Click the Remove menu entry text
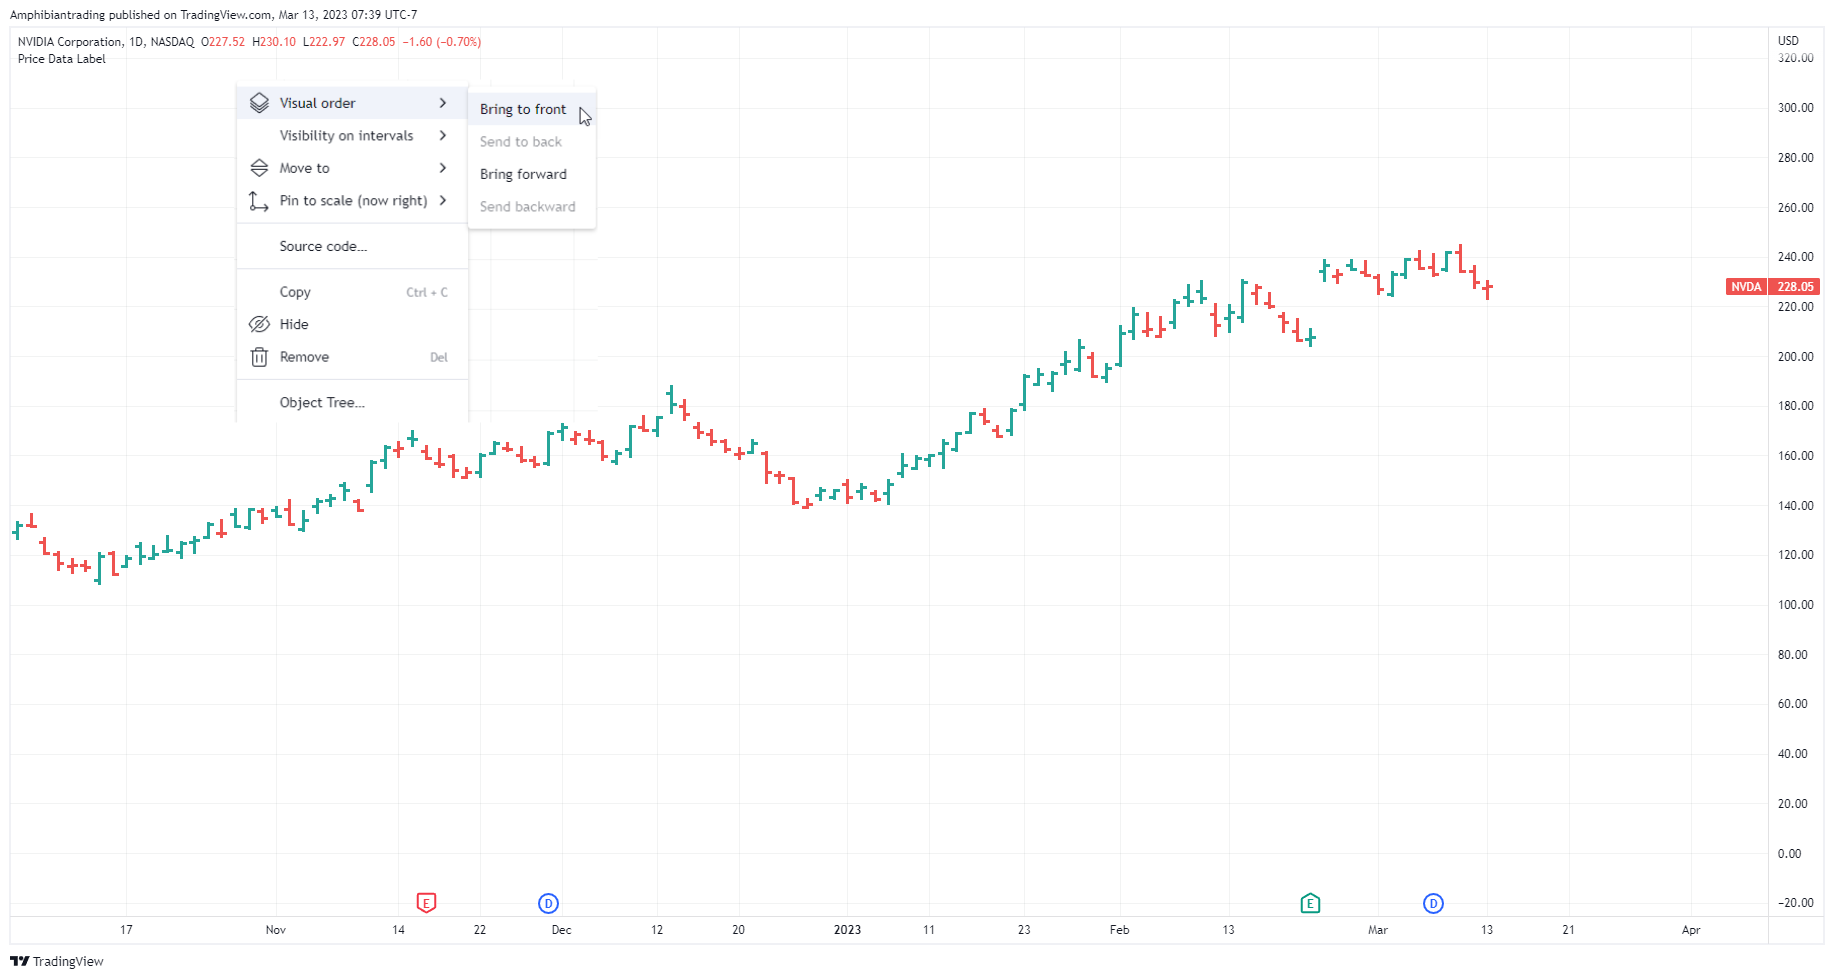 pyautogui.click(x=304, y=357)
